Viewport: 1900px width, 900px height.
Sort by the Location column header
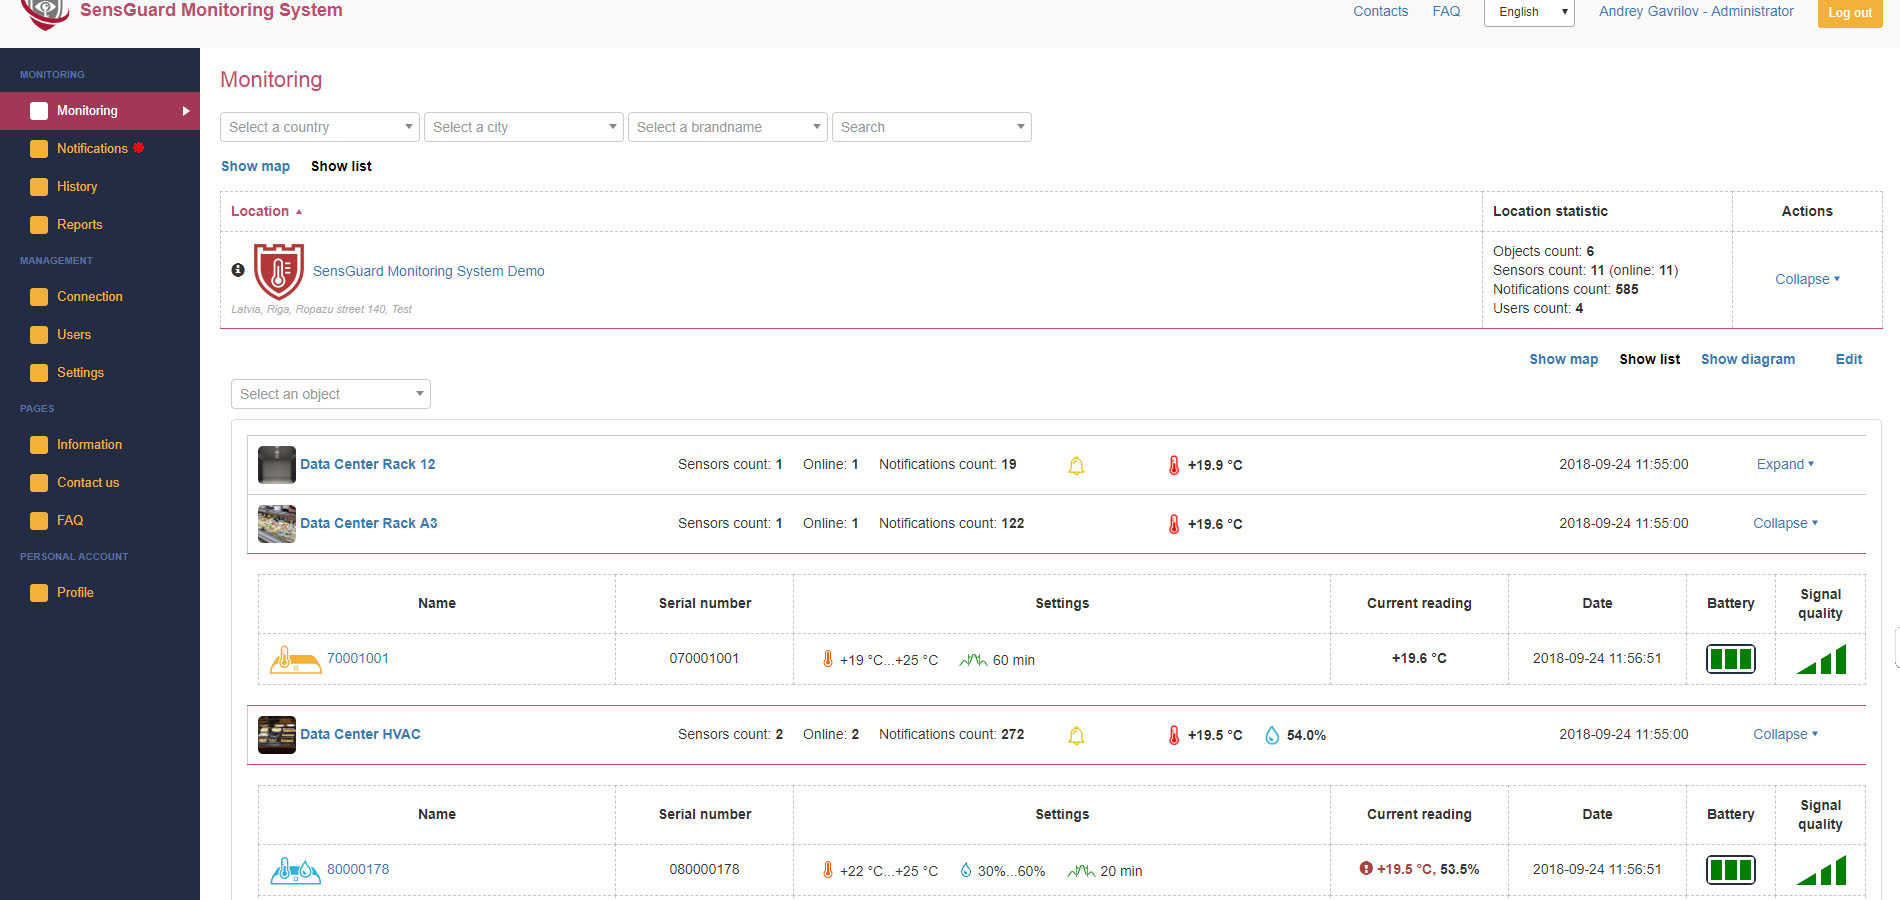click(x=260, y=211)
